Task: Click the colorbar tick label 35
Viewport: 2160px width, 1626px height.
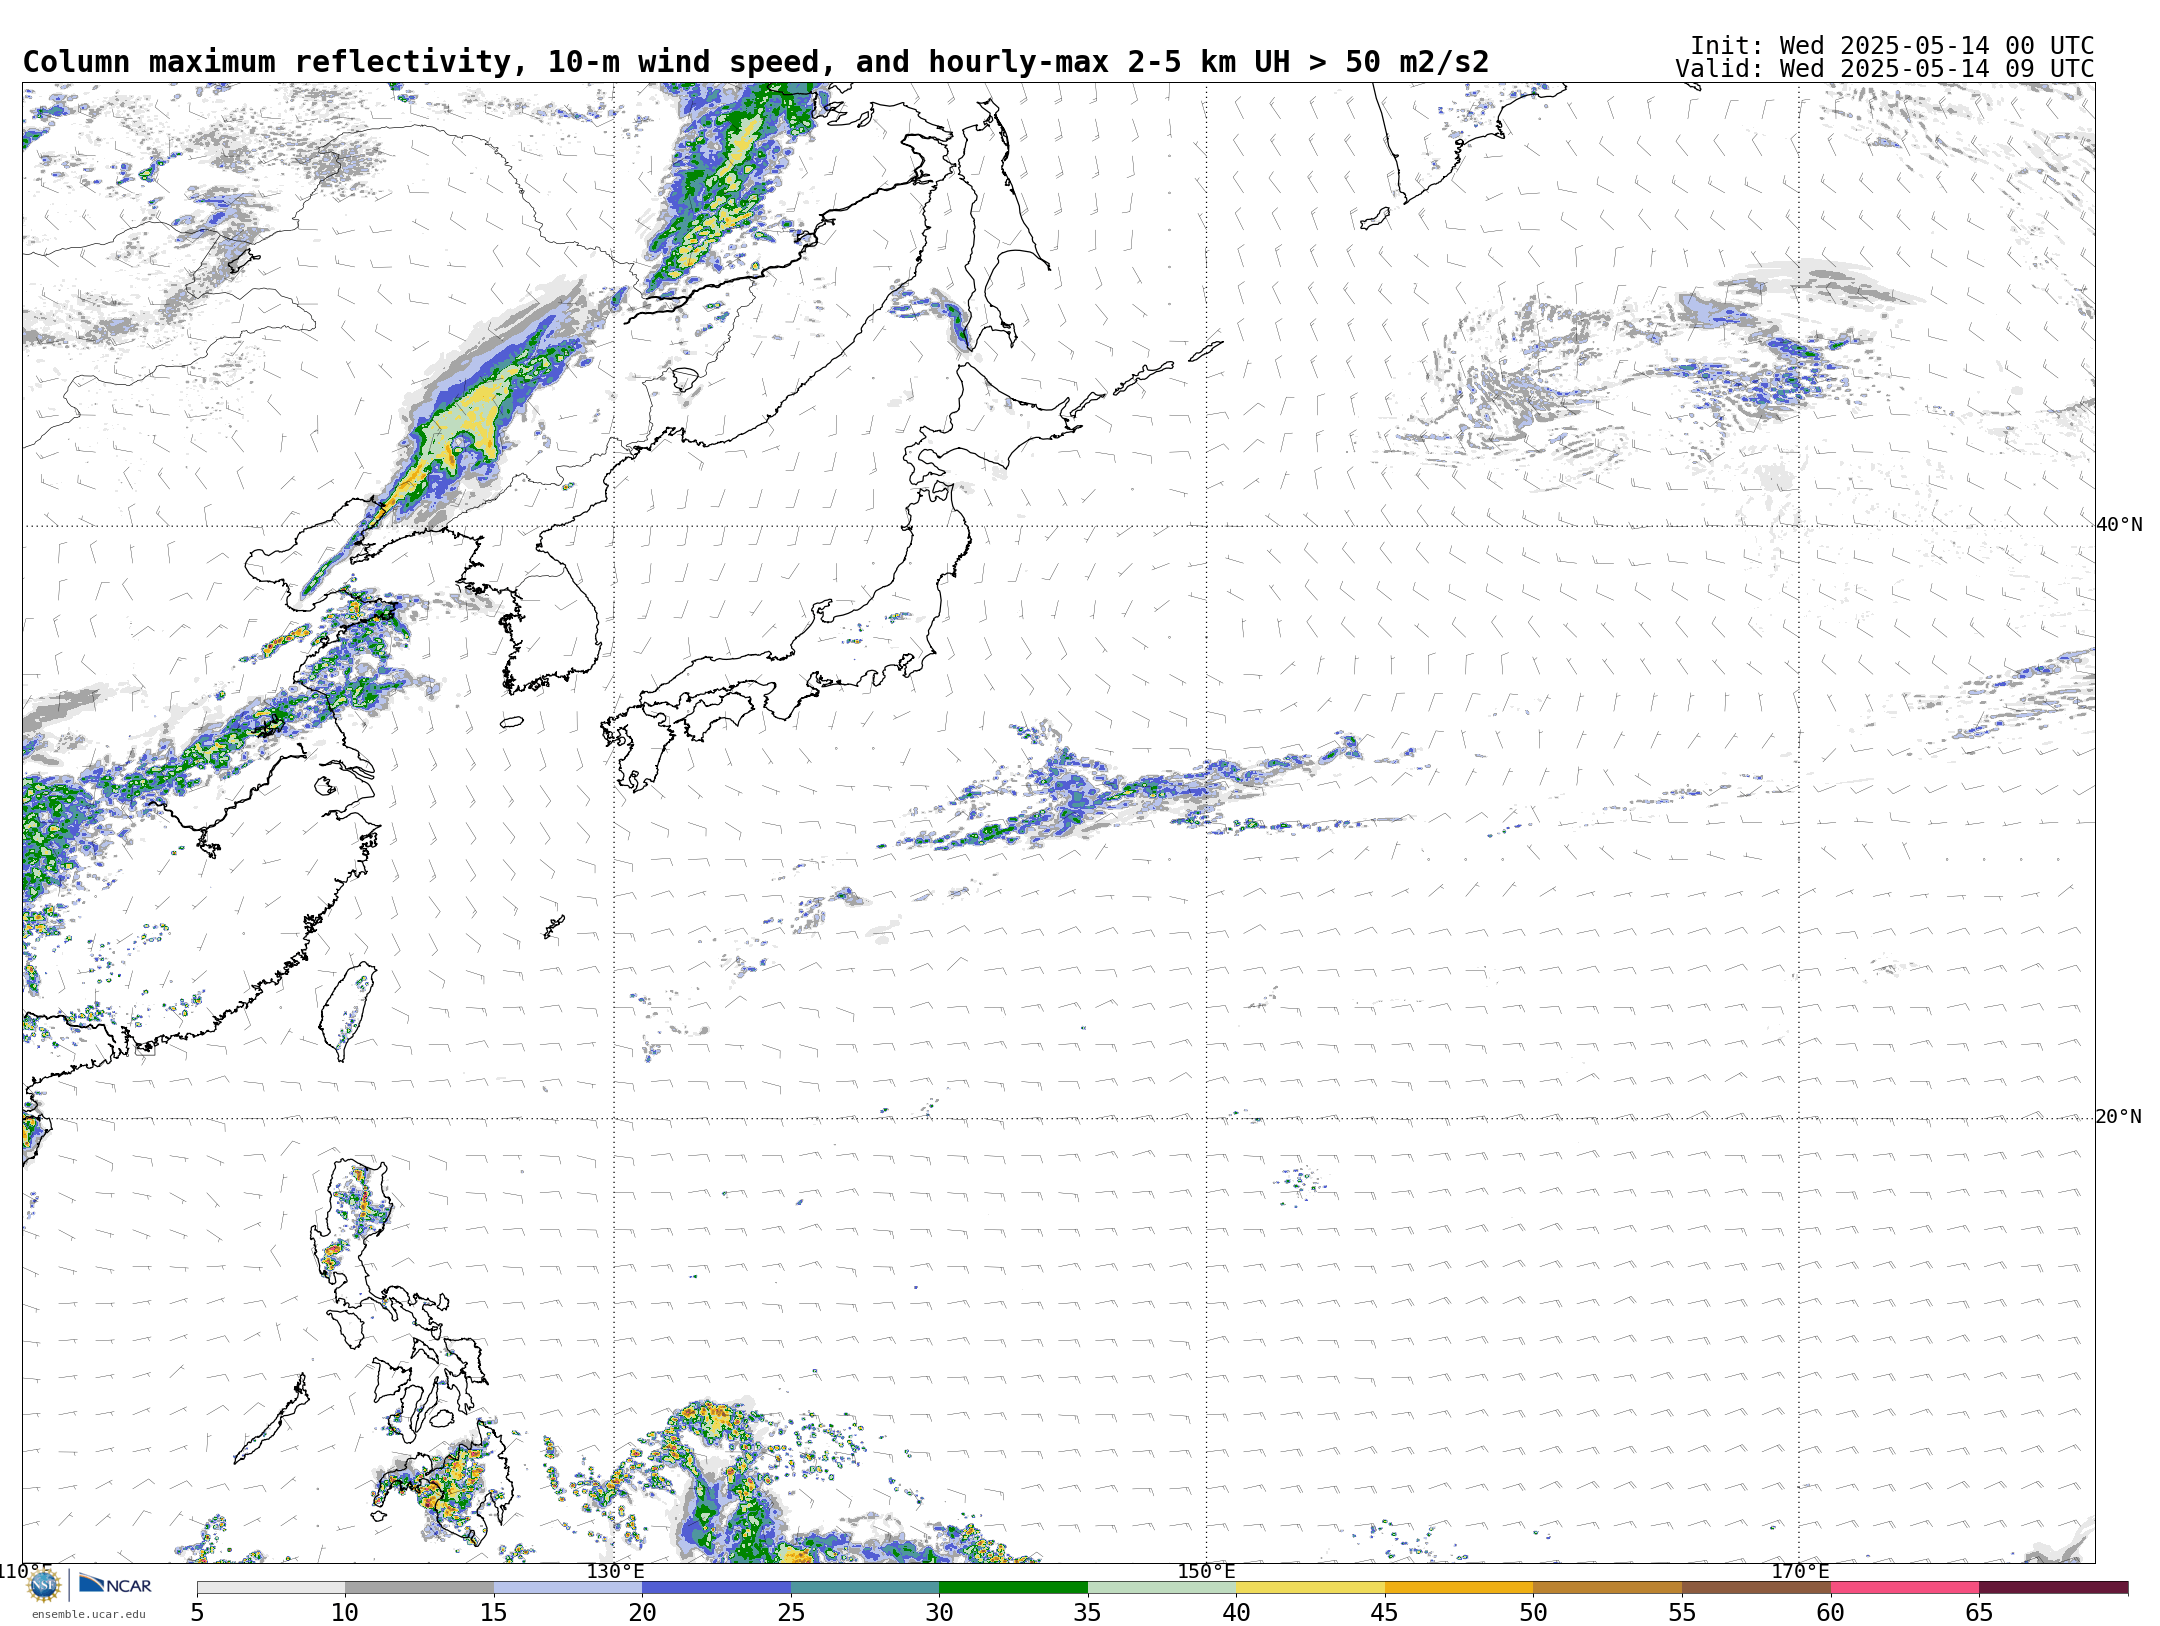Action: [1088, 1613]
